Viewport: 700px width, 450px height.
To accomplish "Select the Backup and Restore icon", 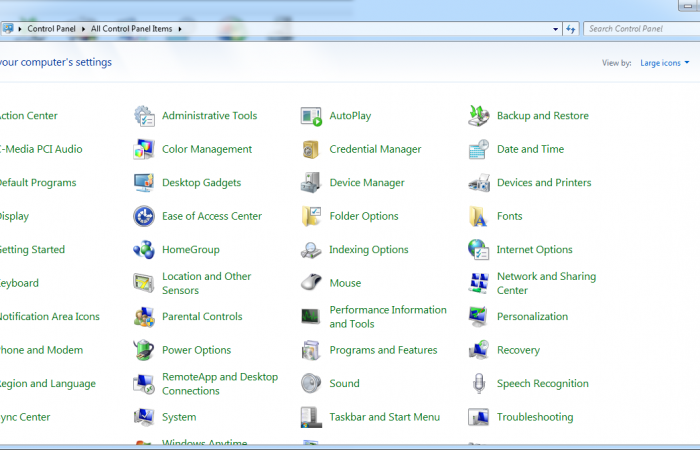I will pos(479,116).
